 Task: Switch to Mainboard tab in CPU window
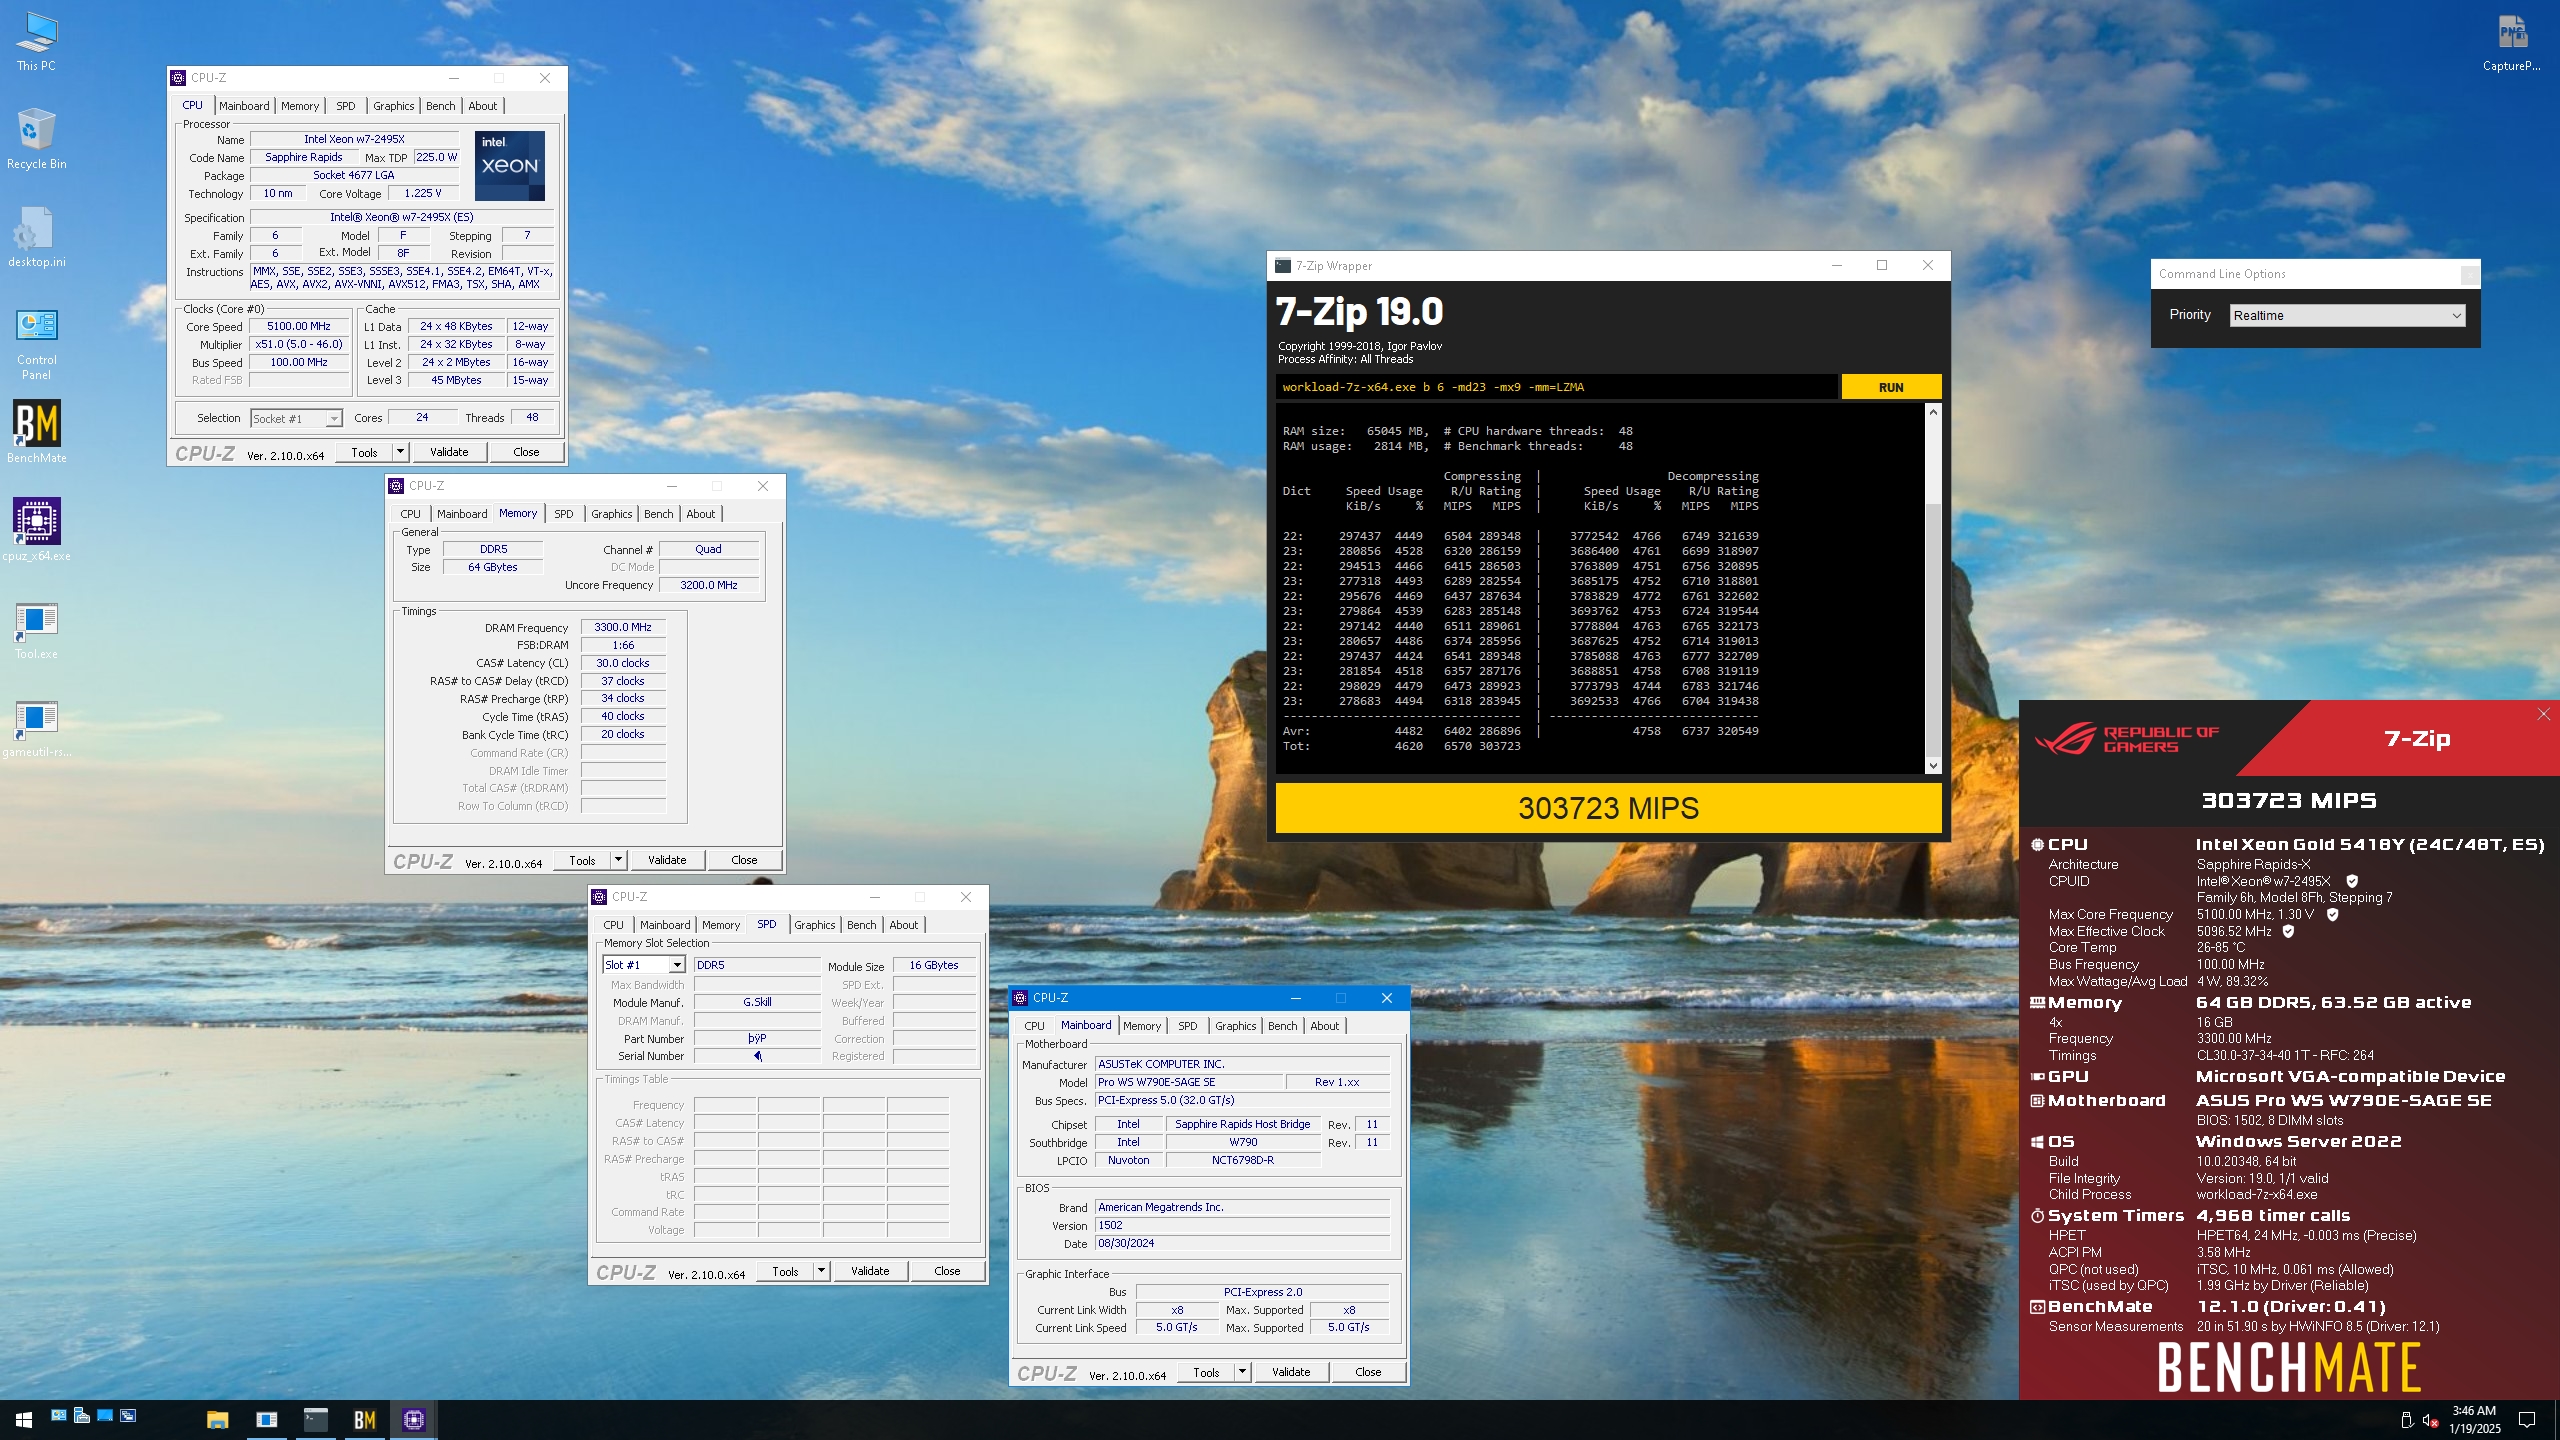[x=244, y=106]
